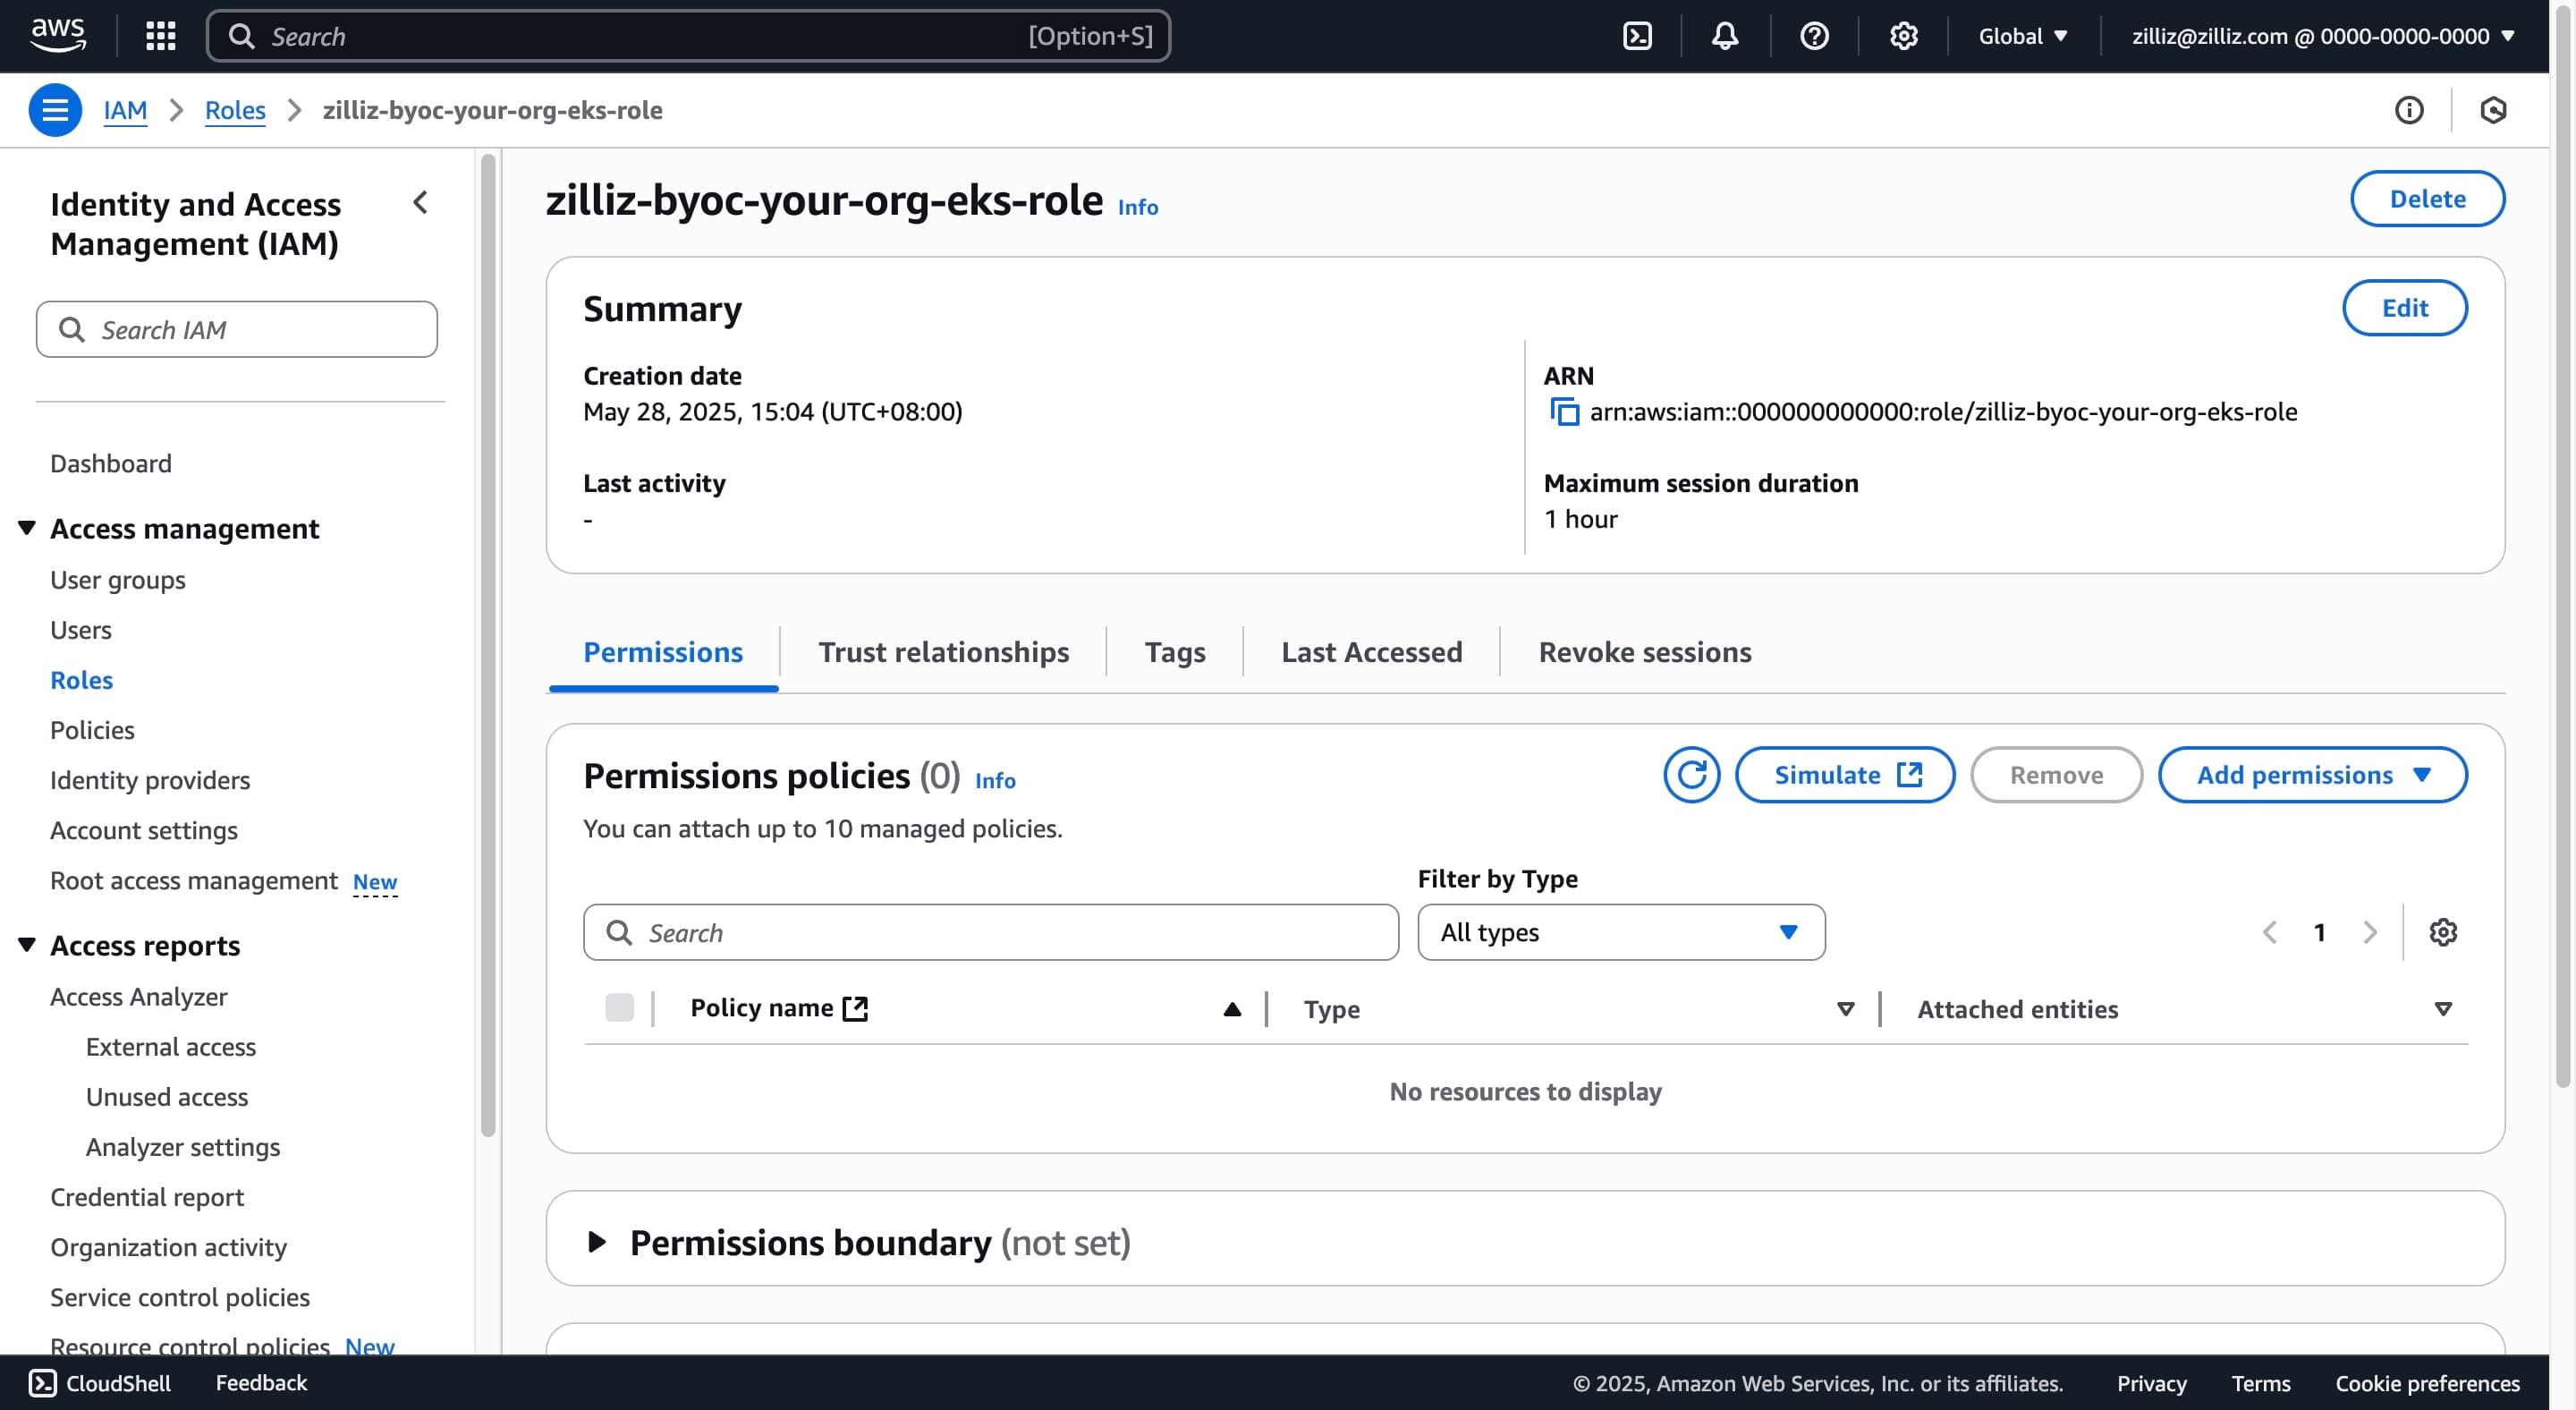The image size is (2576, 1410).
Task: Collapse the Access reports section
Action: pyautogui.click(x=27, y=944)
